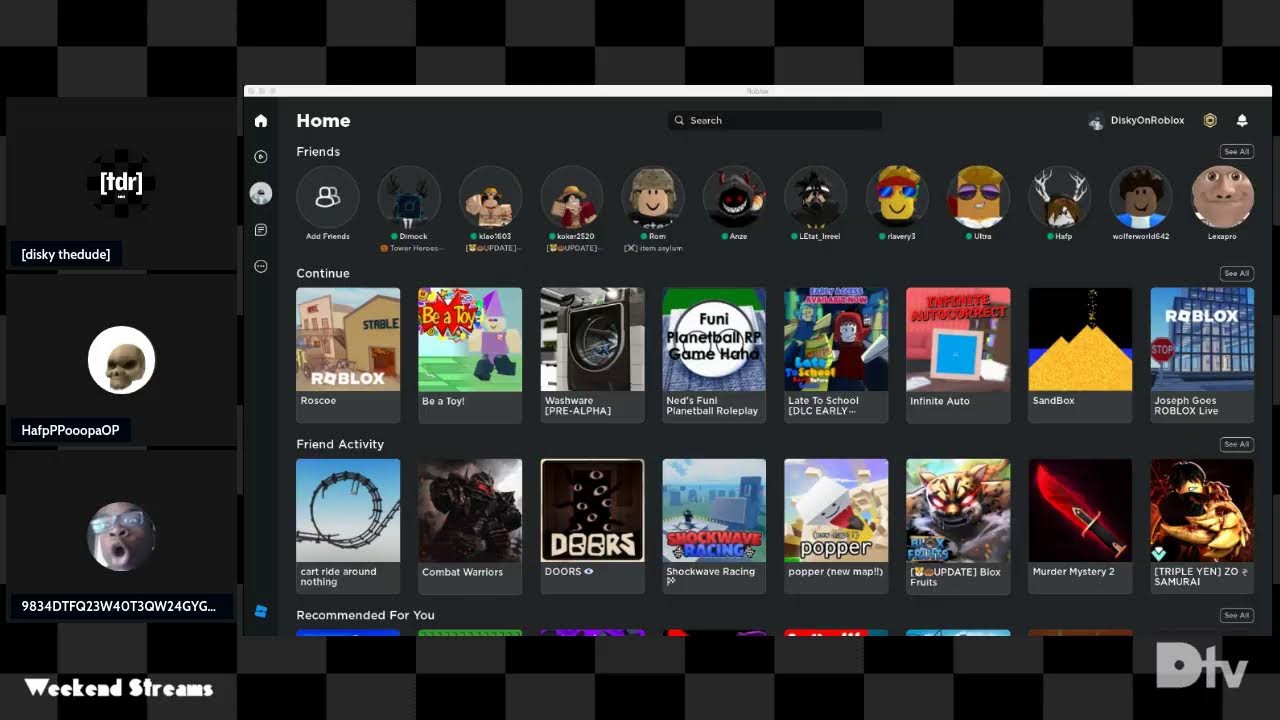Open the DiskyOnRoblox username link
This screenshot has height=720, width=1280.
(x=1147, y=120)
